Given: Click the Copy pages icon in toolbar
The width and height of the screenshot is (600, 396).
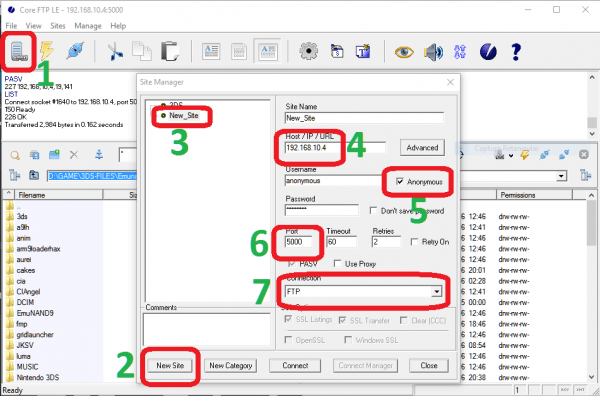Looking at the screenshot, I should tap(142, 51).
